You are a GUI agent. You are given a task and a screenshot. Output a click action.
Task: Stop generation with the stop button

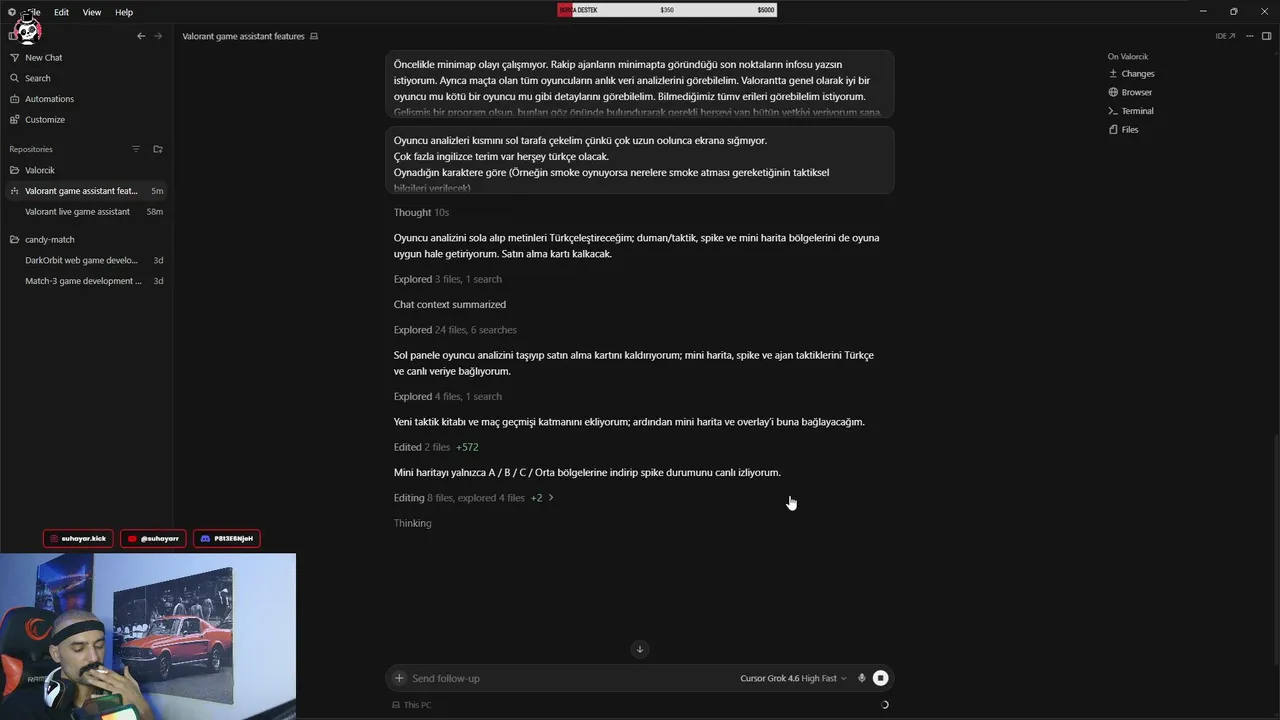pyautogui.click(x=880, y=678)
